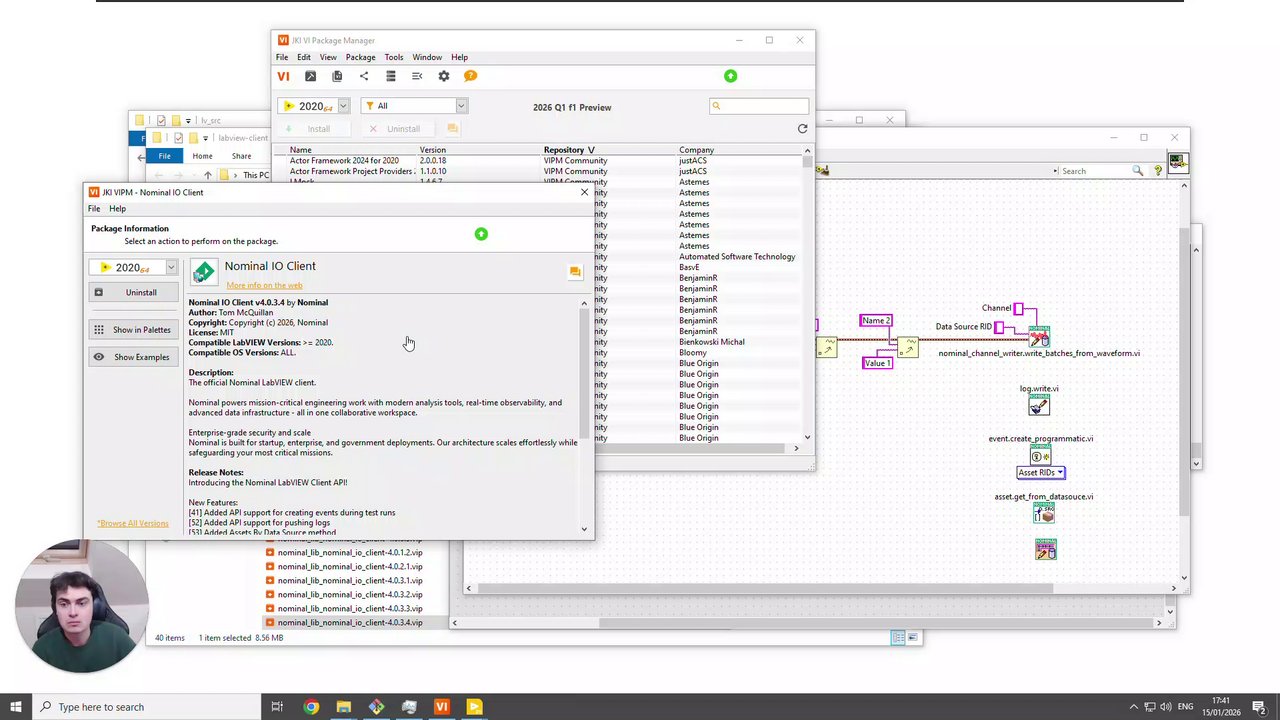The width and height of the screenshot is (1280, 720).
Task: Click the VI logo icon in Package Manager toolbar
Action: (x=283, y=76)
